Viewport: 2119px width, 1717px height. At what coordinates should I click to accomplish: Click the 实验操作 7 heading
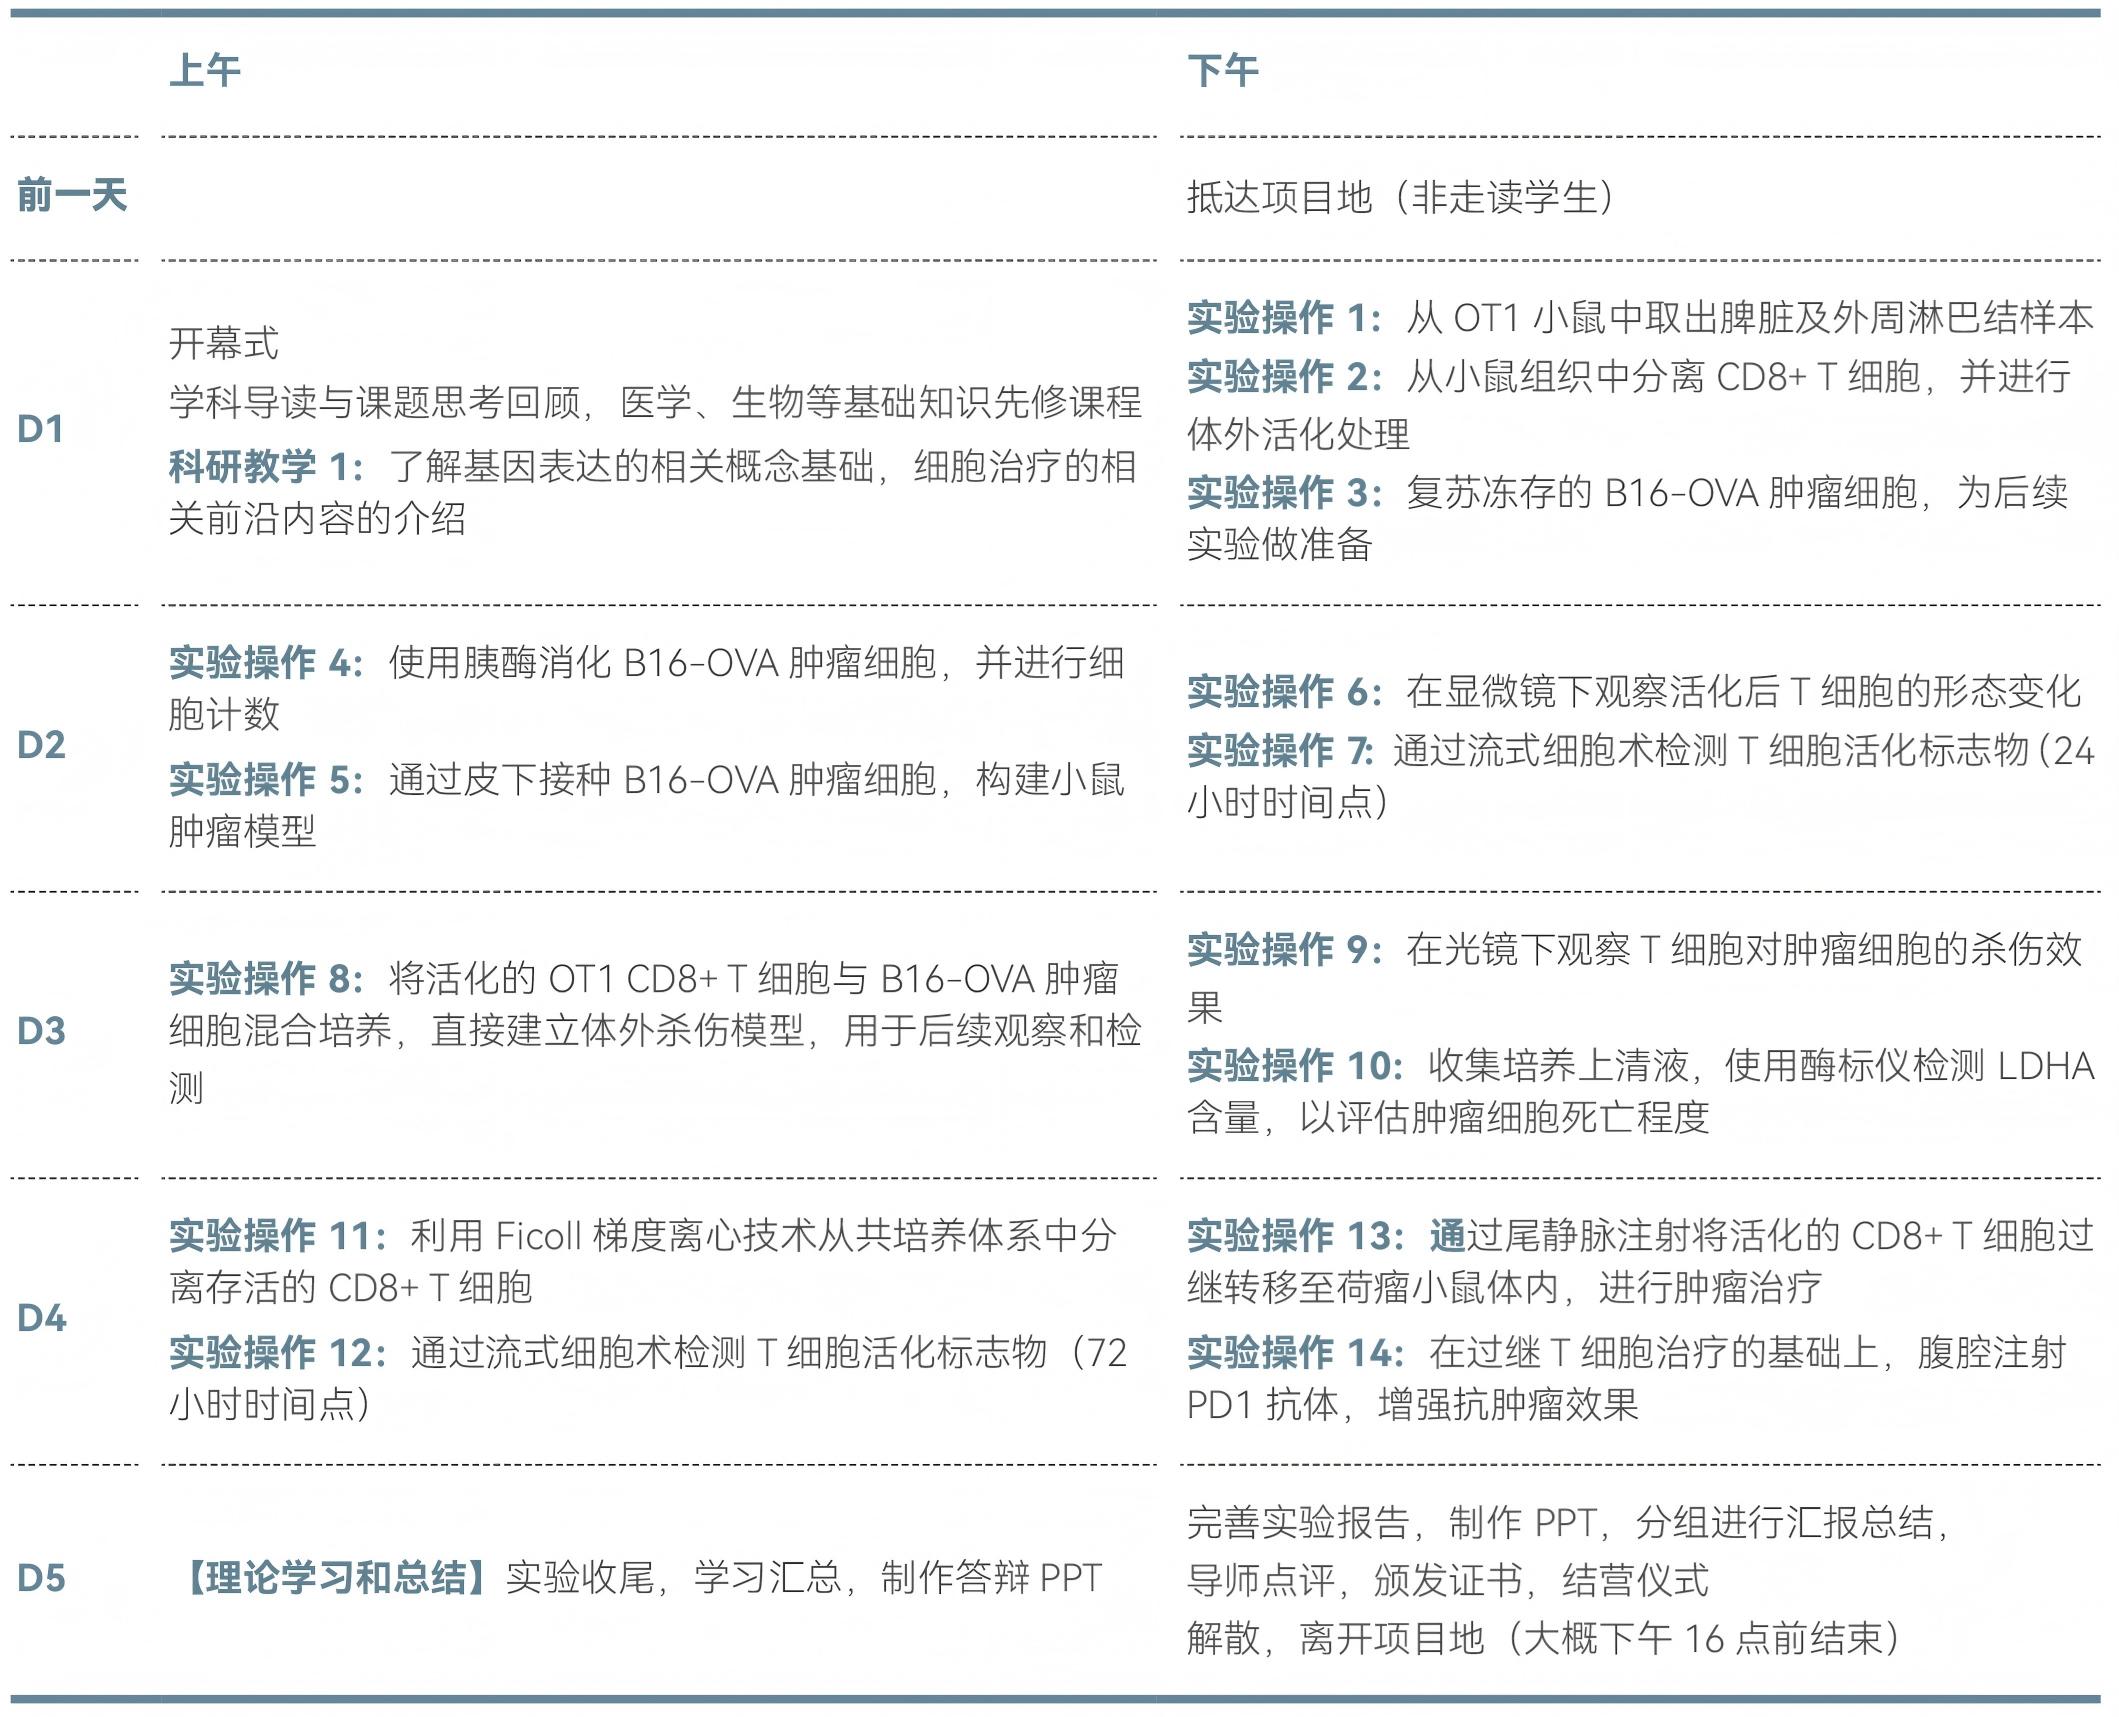(1280, 750)
